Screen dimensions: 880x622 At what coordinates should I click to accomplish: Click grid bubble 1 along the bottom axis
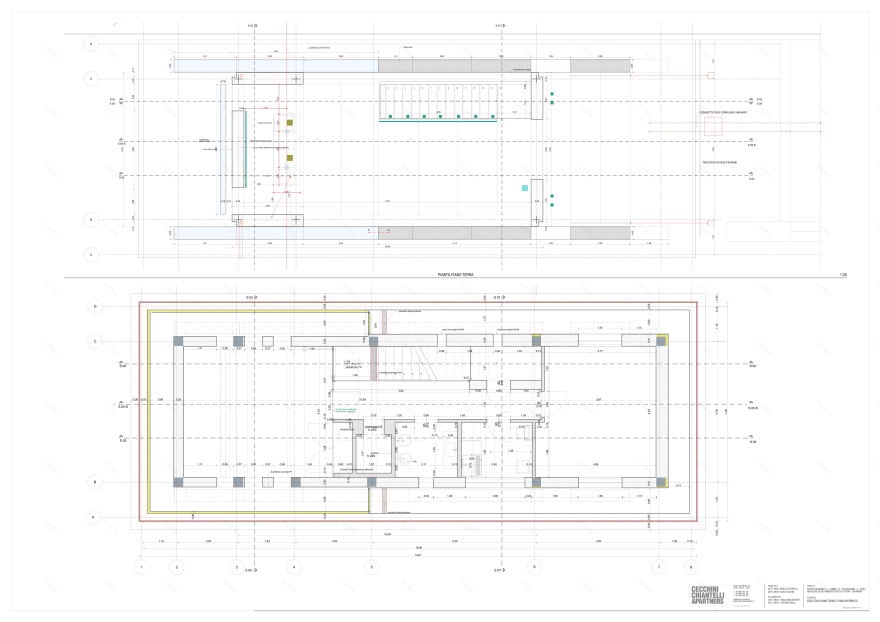pos(142,567)
